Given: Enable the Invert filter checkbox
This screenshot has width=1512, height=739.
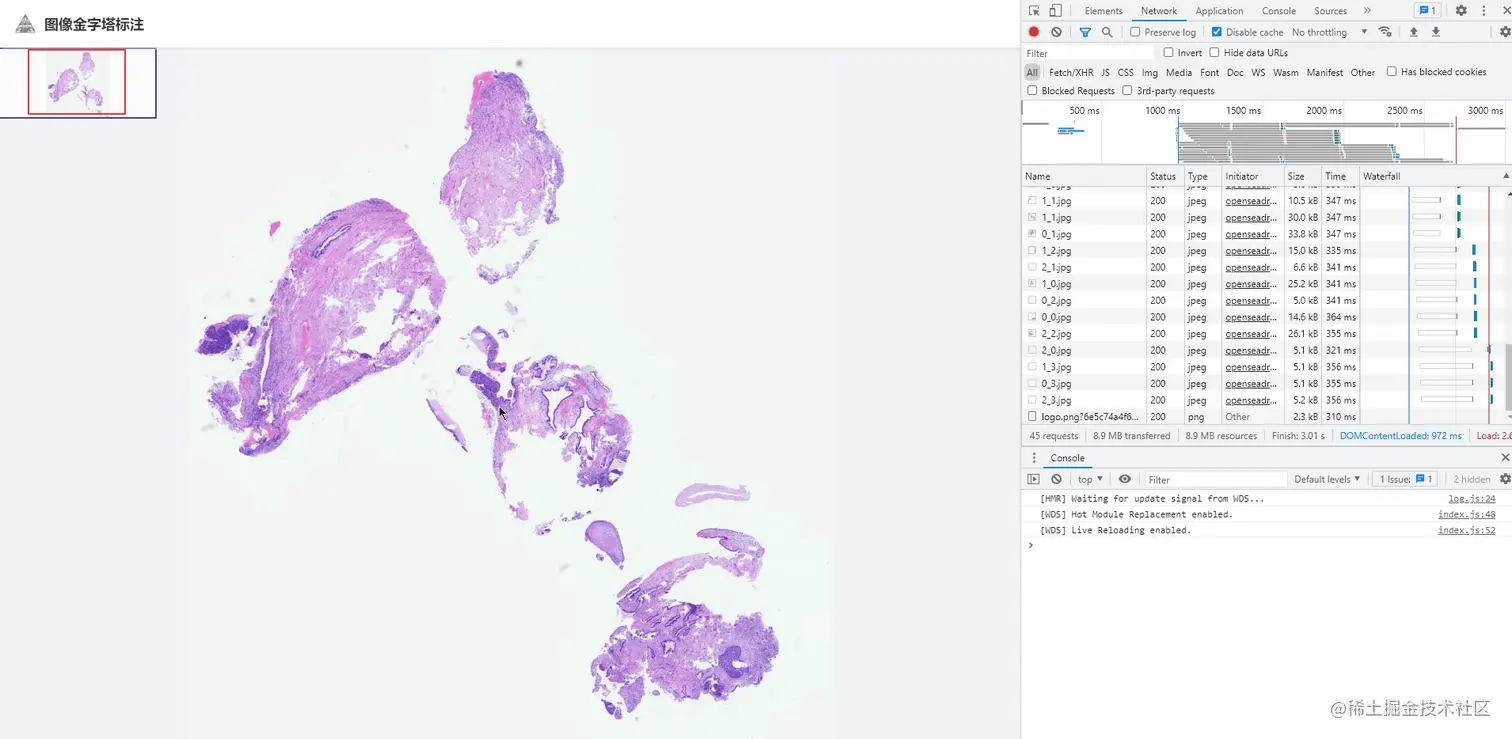Looking at the screenshot, I should coord(1168,53).
